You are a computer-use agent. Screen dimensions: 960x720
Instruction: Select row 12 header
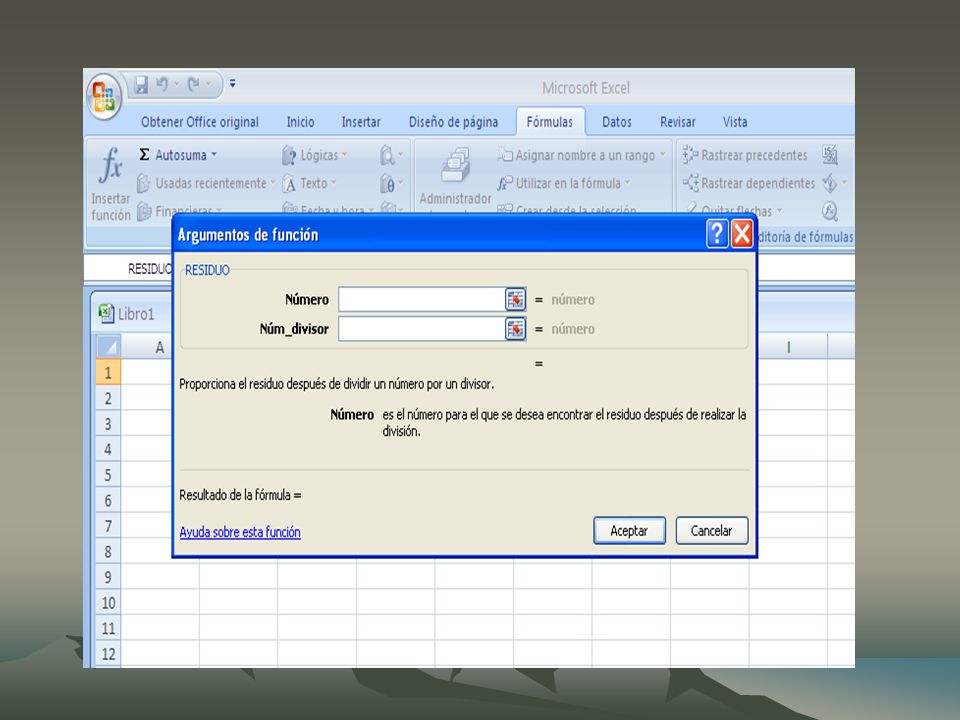(108, 653)
